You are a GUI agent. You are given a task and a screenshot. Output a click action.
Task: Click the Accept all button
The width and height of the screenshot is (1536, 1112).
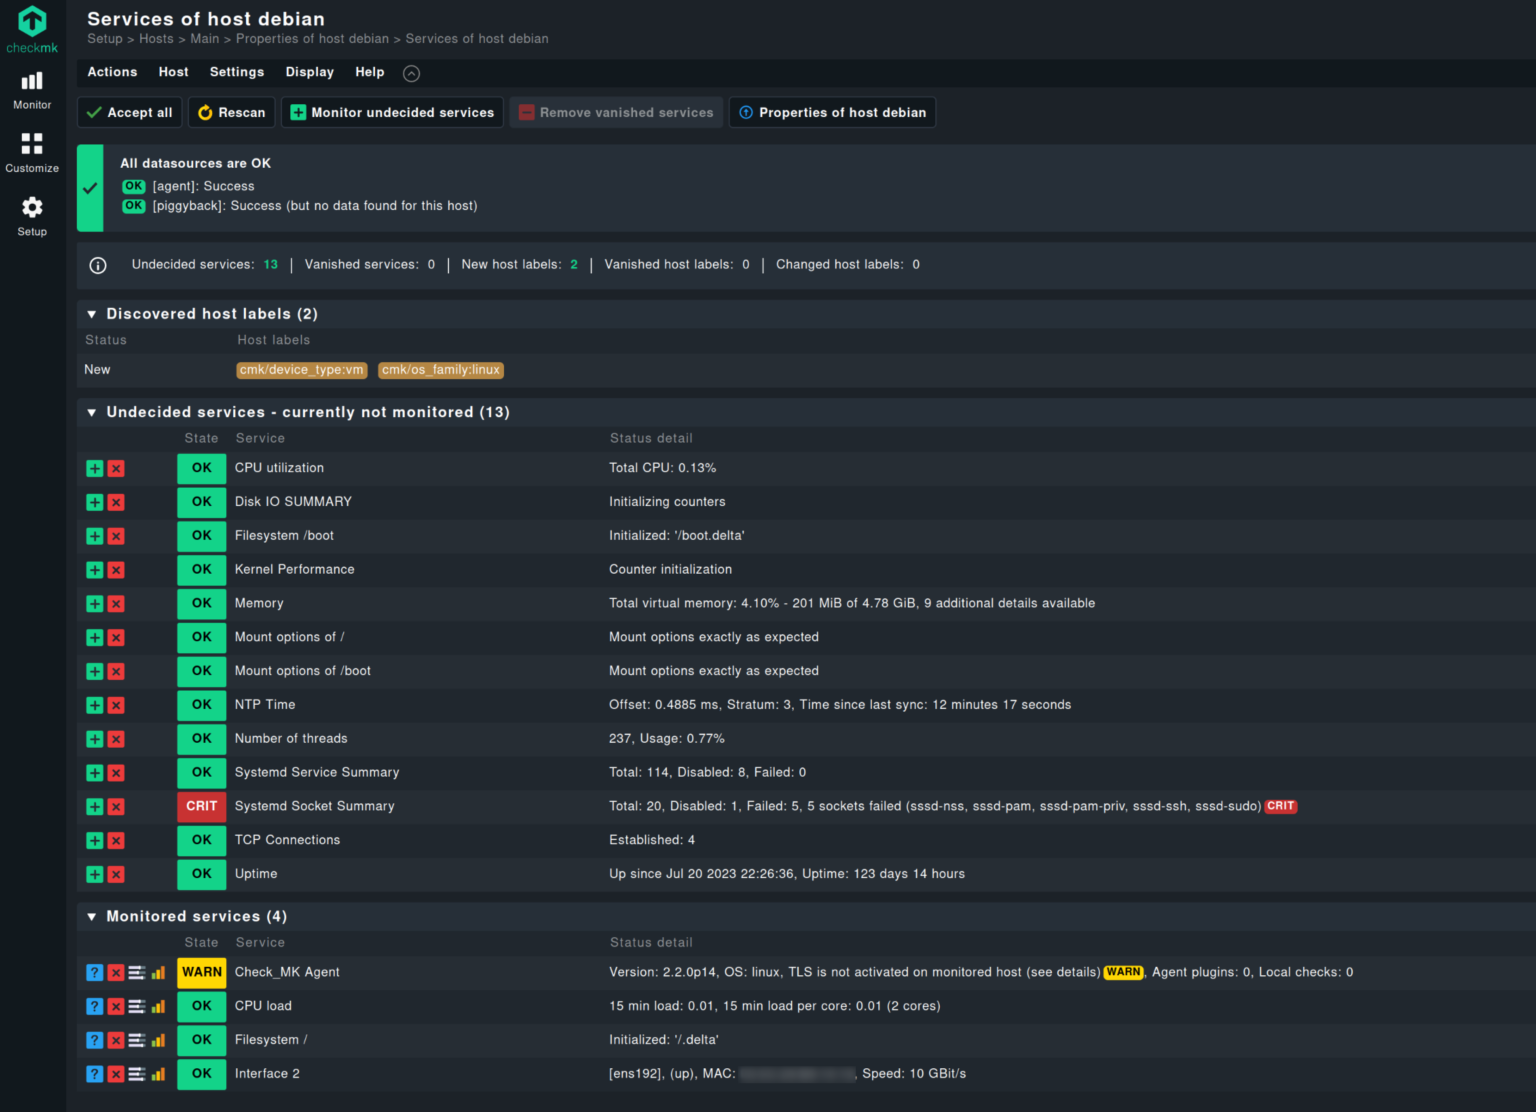[x=130, y=113]
